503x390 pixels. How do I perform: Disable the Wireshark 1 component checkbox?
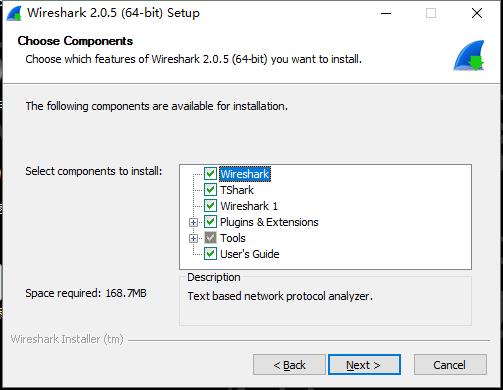[x=210, y=206]
